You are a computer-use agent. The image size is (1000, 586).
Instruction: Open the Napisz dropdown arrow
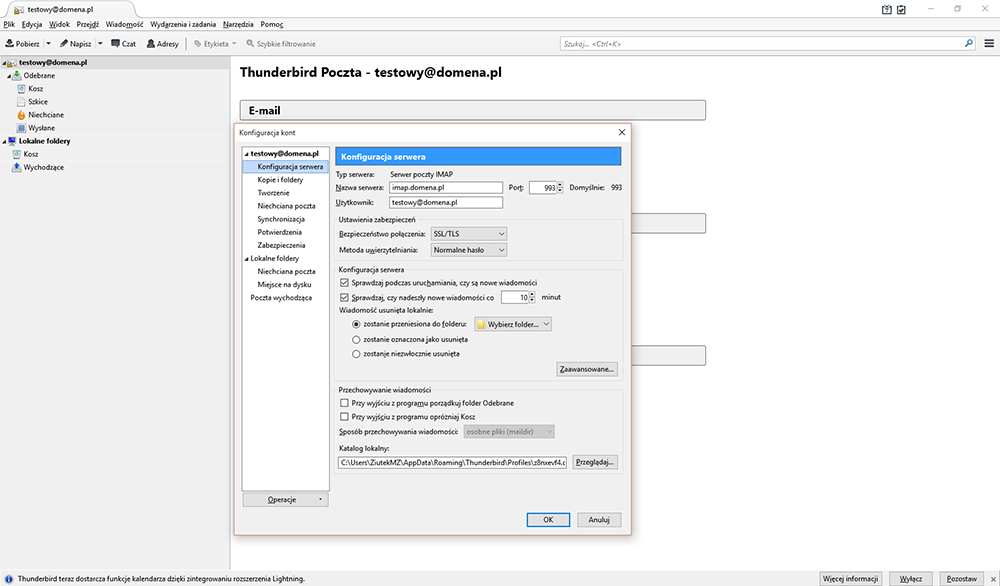coord(100,43)
